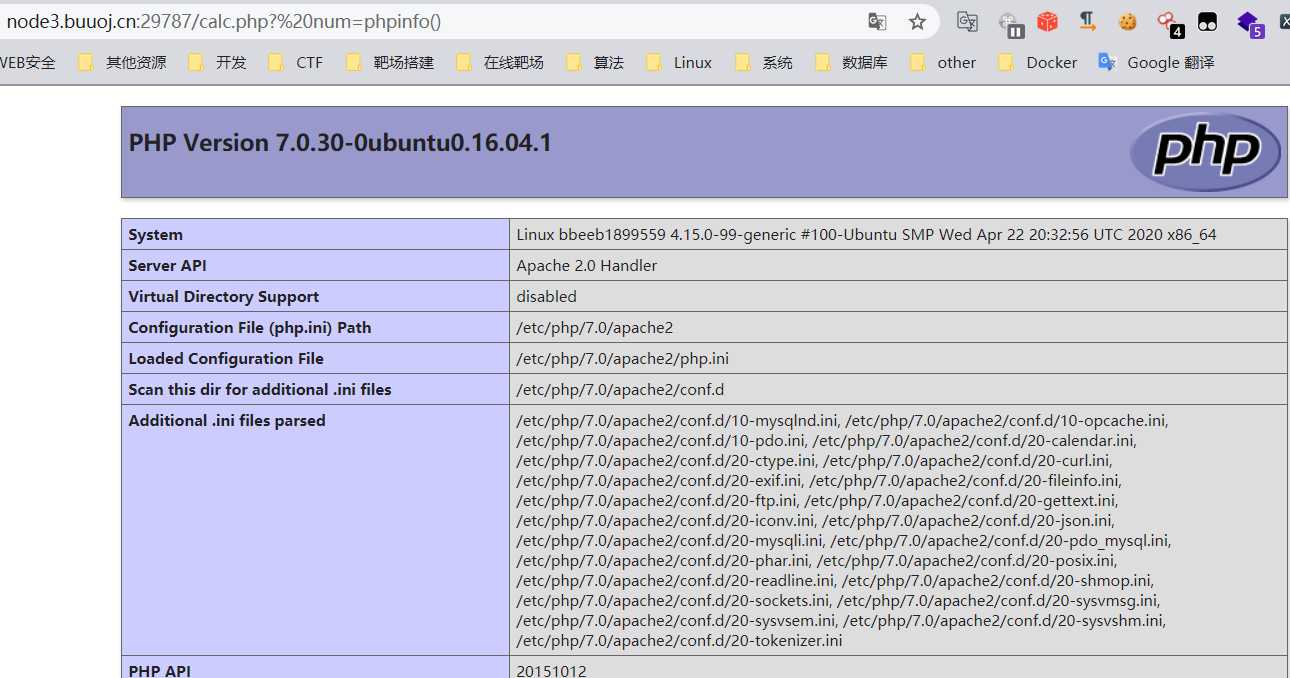Click the /etc/php/7.0/apache2/conf.d value
The image size is (1290, 678).
coord(620,390)
